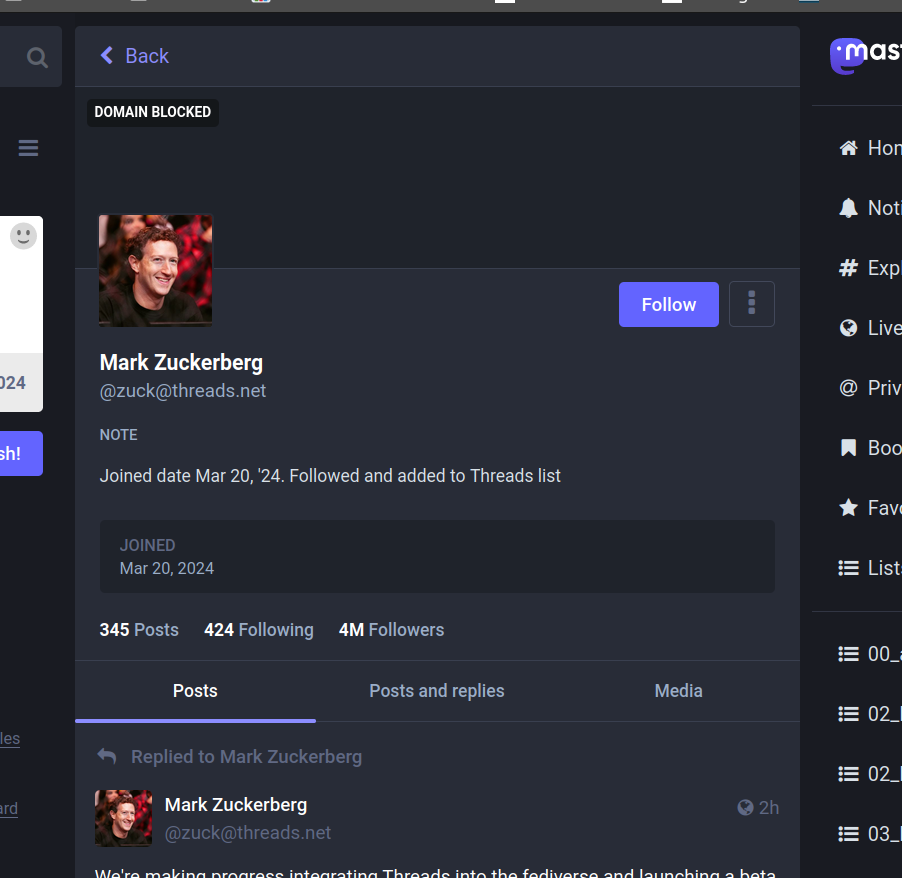Click the Back link text
This screenshot has width=902, height=878.
[147, 56]
